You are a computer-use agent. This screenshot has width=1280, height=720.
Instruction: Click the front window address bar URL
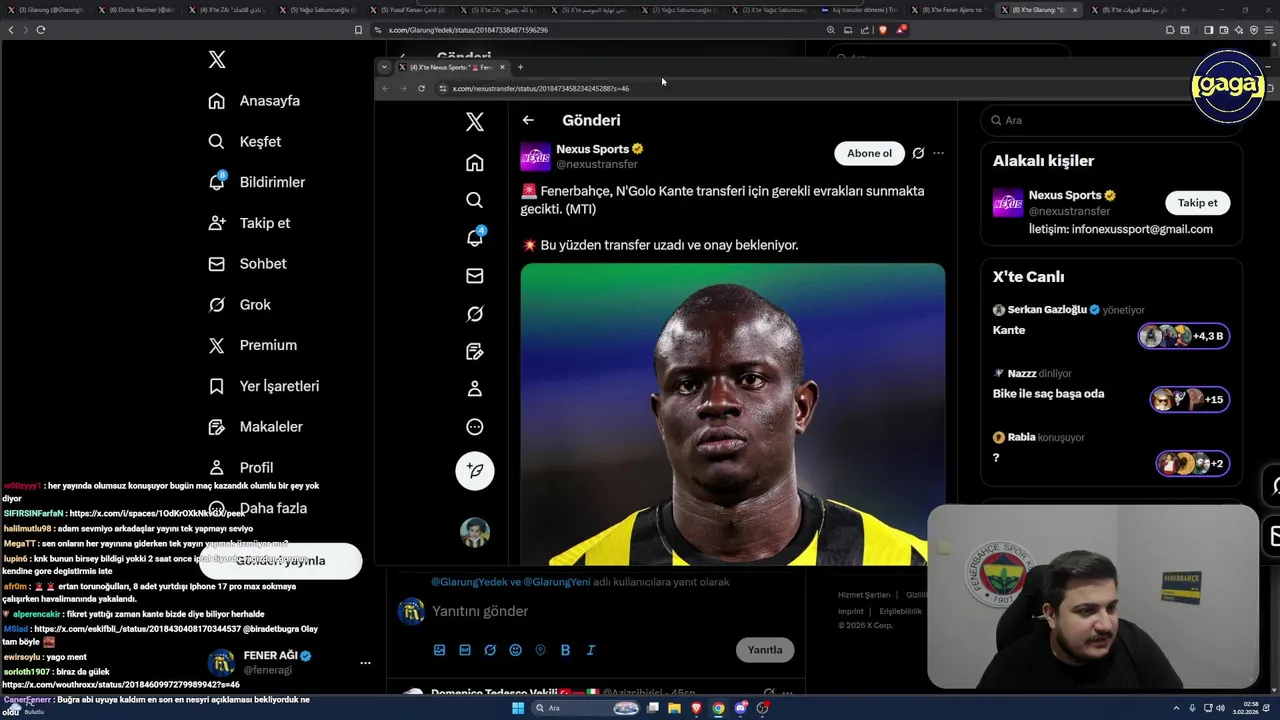pos(541,88)
